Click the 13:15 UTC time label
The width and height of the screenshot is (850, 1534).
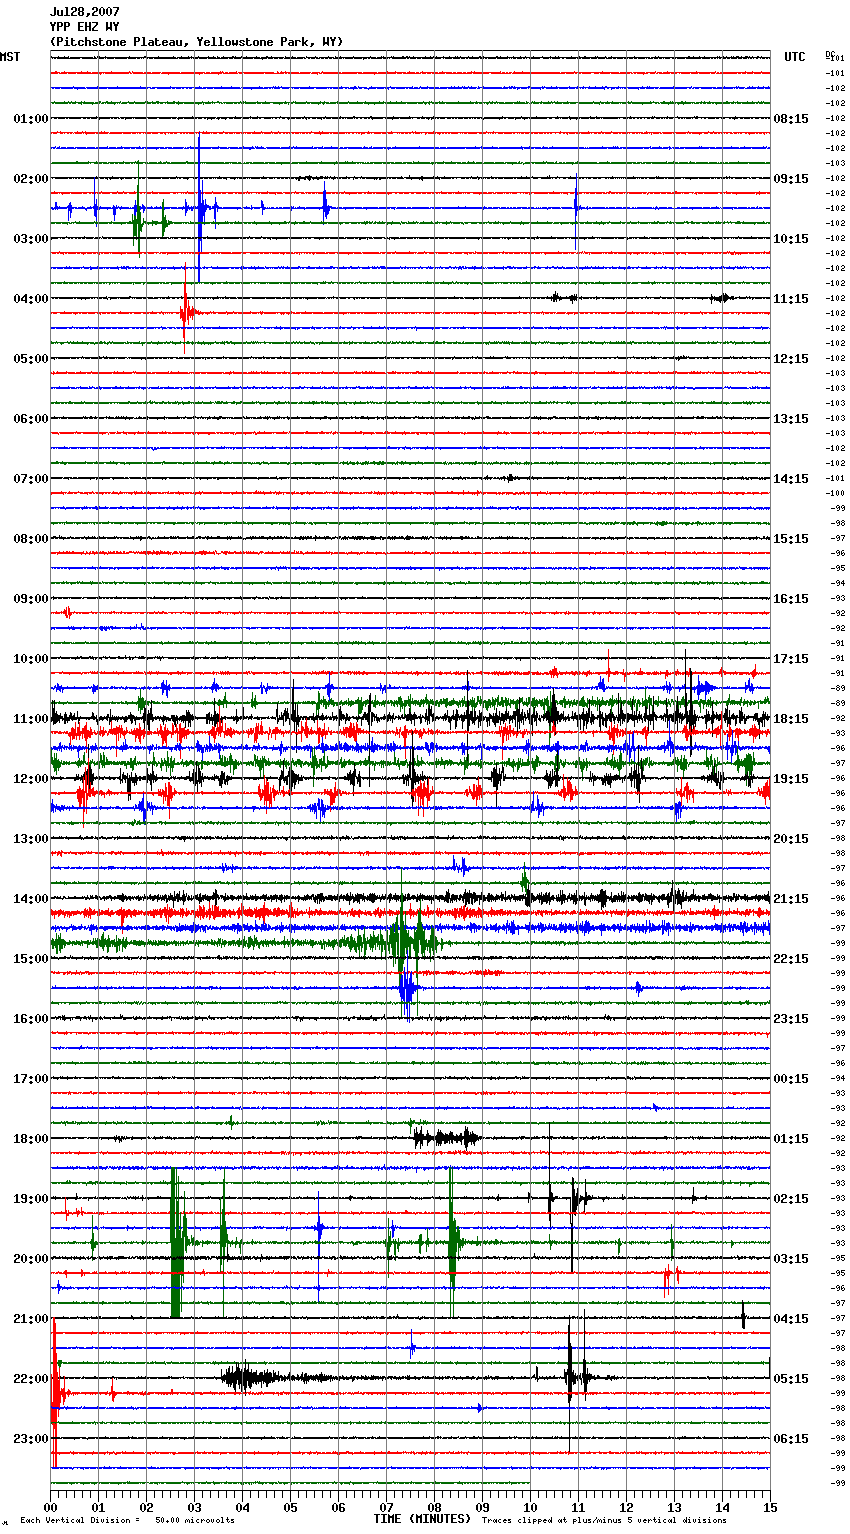pyautogui.click(x=791, y=419)
